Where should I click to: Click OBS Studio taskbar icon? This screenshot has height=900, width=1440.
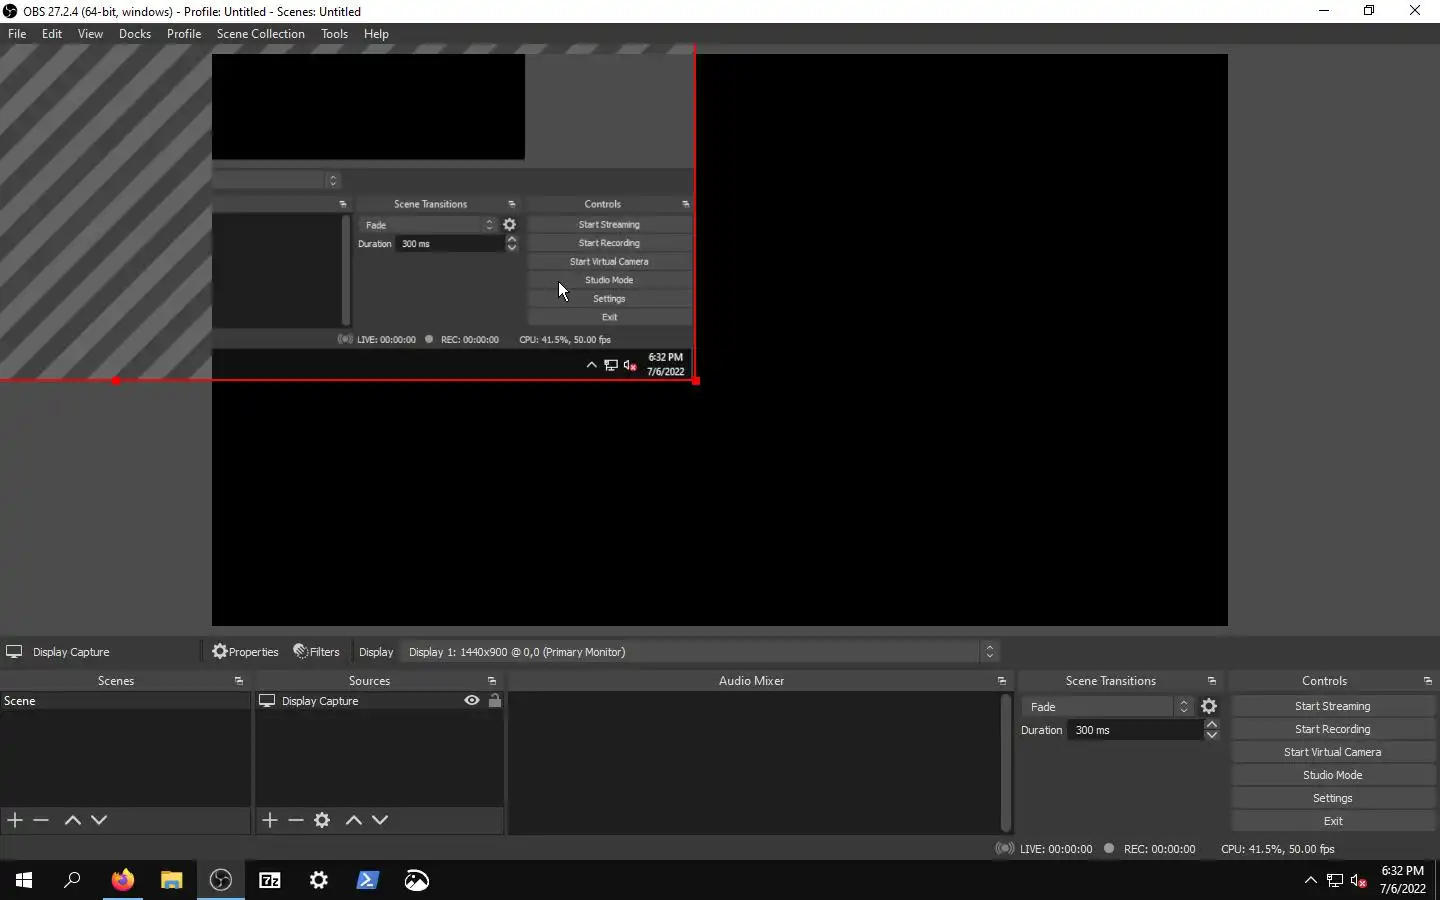coord(221,880)
